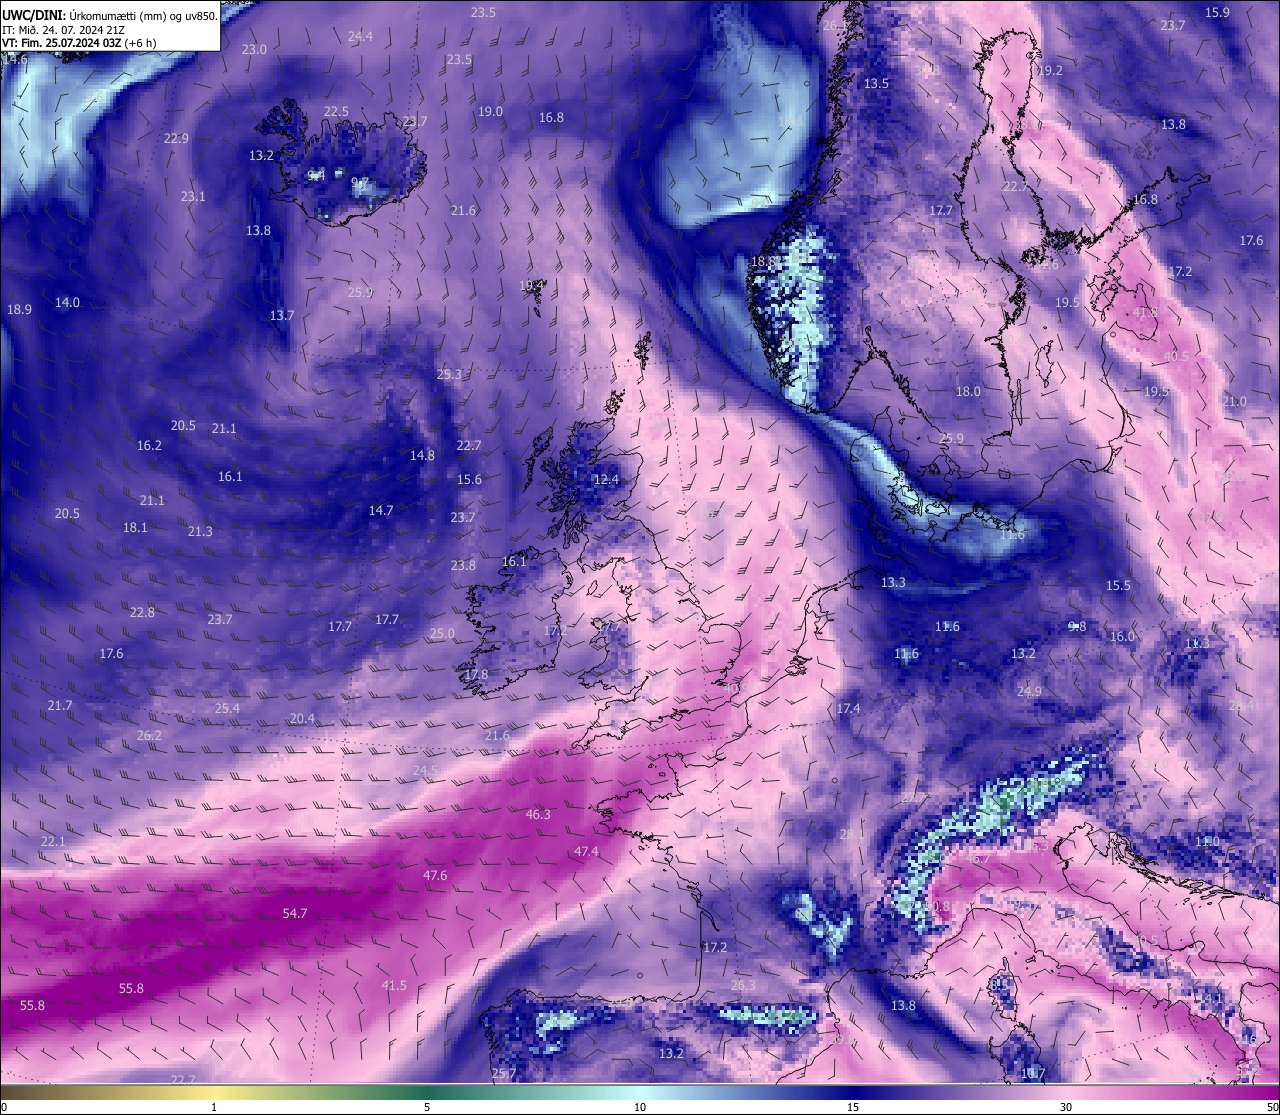Click the '17.4' value near Belgium
The height and width of the screenshot is (1115, 1280).
[x=848, y=709]
